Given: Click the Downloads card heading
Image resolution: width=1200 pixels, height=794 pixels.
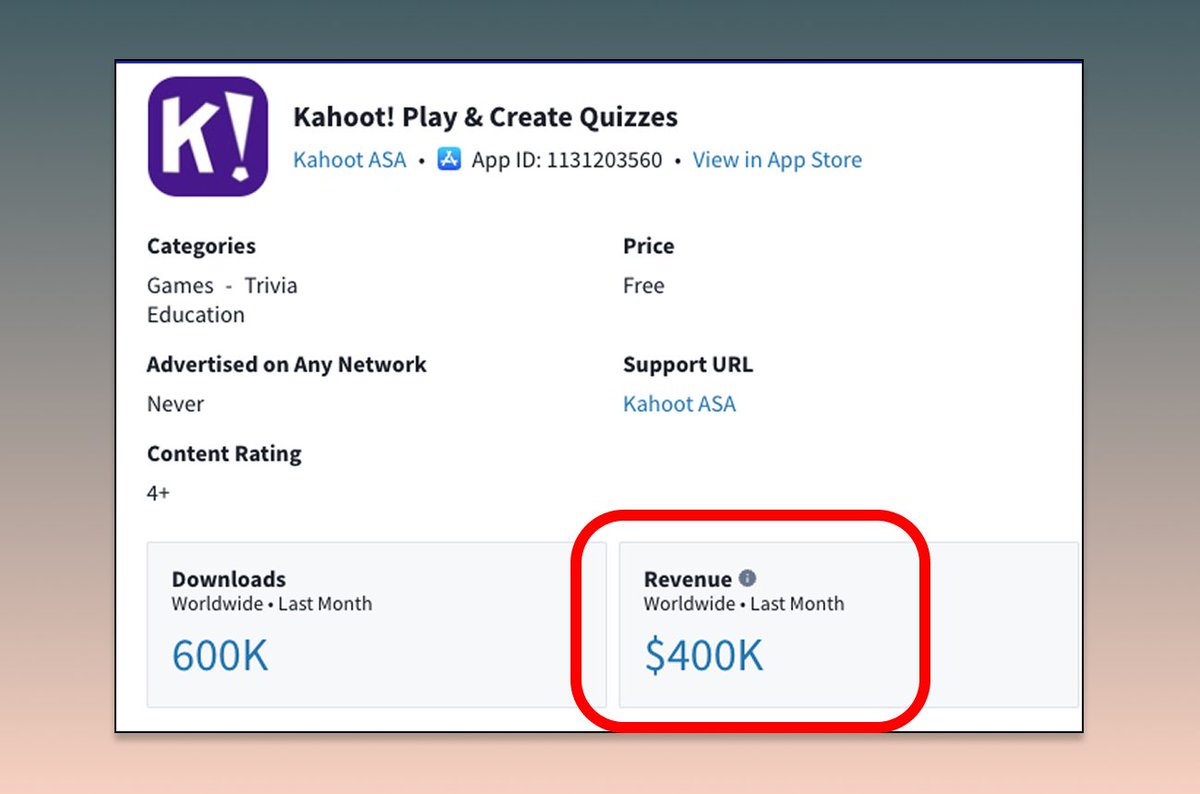Looking at the screenshot, I should [x=229, y=579].
